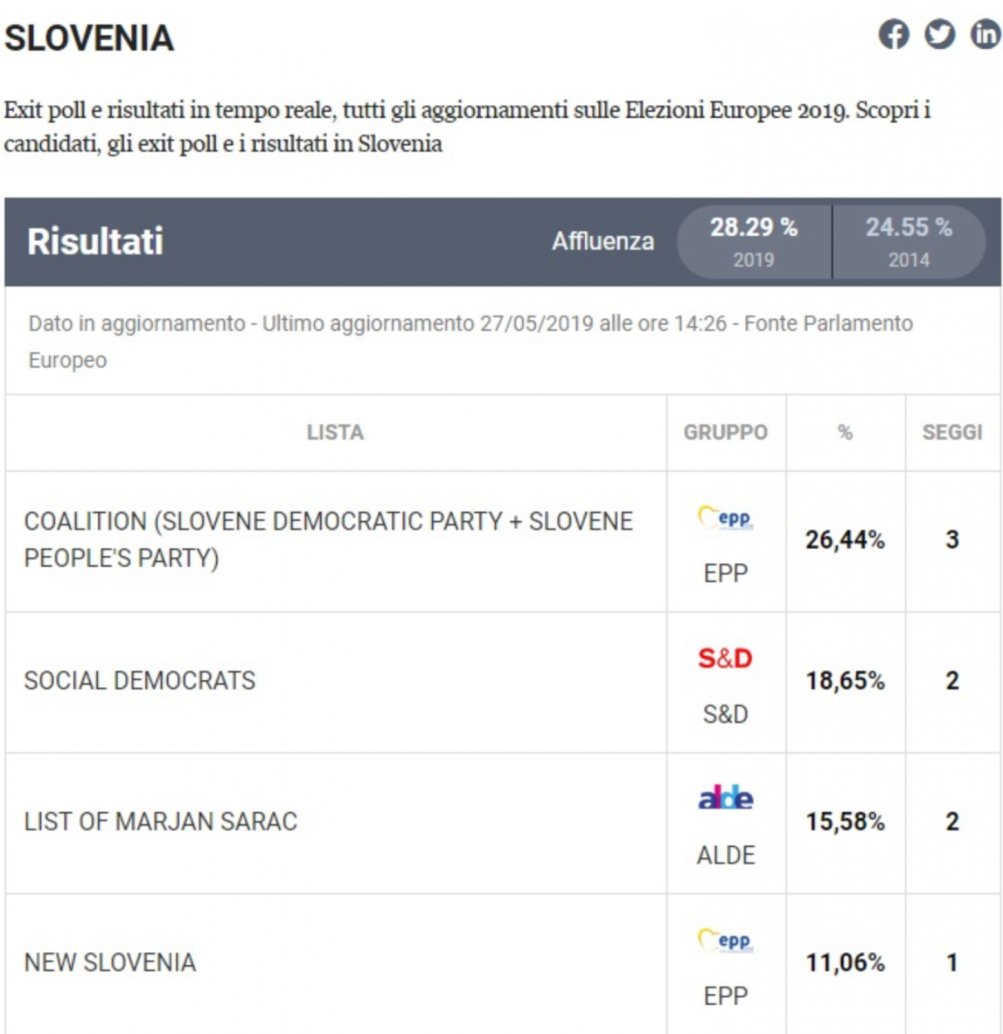This screenshot has height=1034, width=1003.
Task: Open the Social Democrats list entry
Action: (x=140, y=681)
